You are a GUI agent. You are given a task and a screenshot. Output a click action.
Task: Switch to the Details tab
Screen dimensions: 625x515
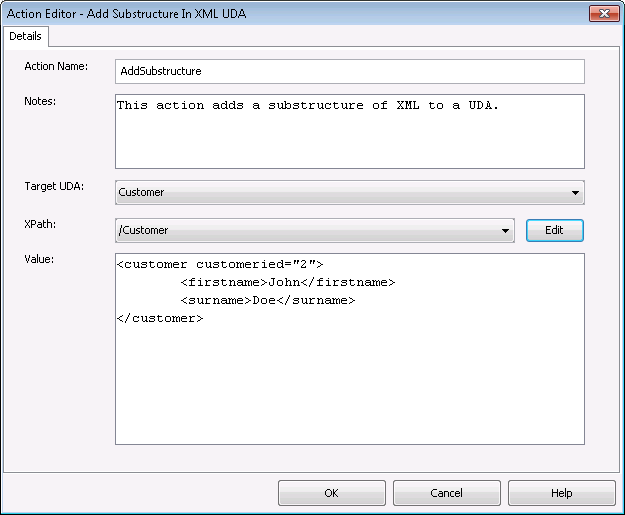26,36
